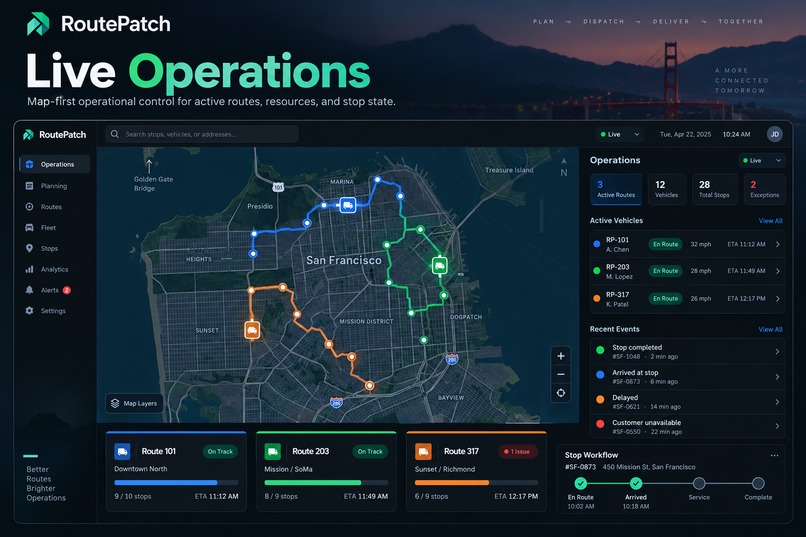Screen dimensions: 806x537
Task: Expand the Delayed event row
Action: 687,402
